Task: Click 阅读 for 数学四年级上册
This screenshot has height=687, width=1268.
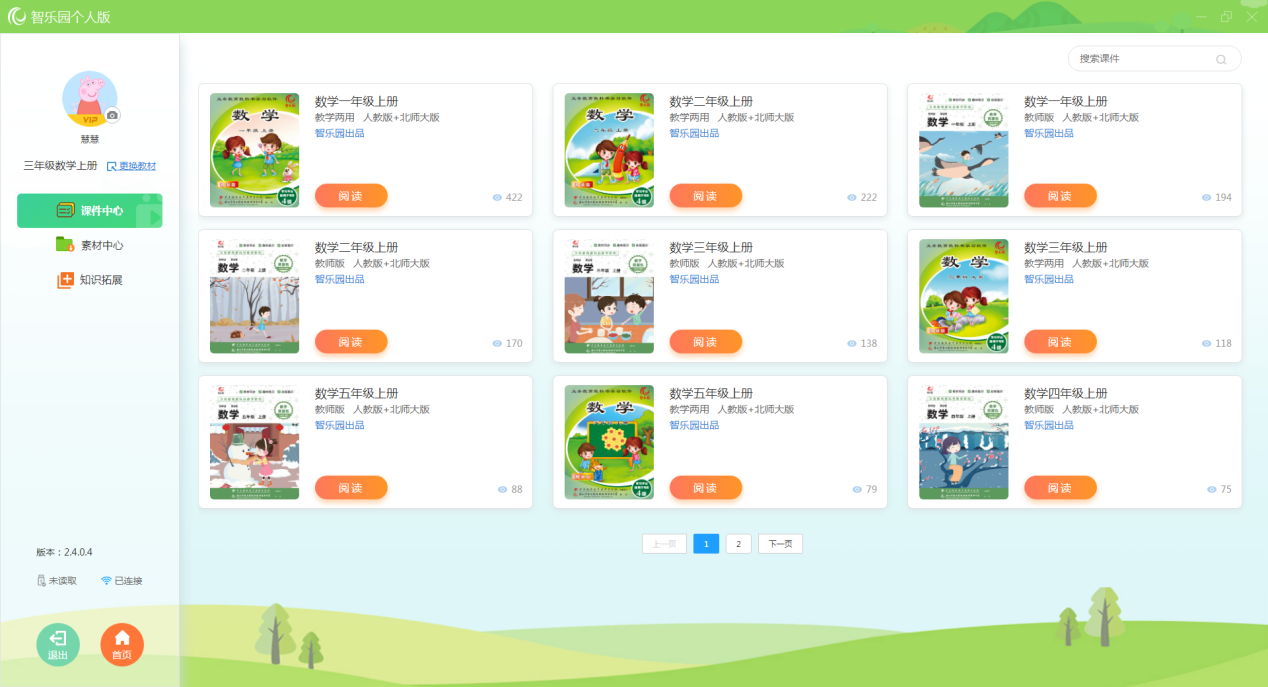Action: pyautogui.click(x=1060, y=488)
